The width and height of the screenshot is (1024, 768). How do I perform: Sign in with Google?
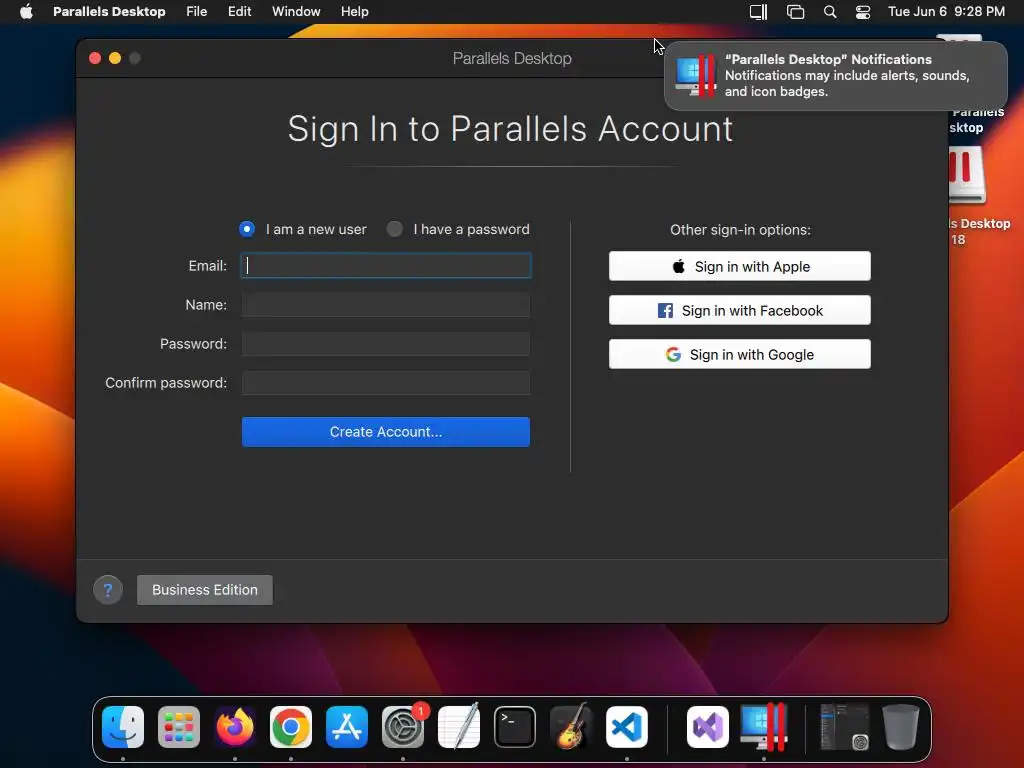[740, 354]
